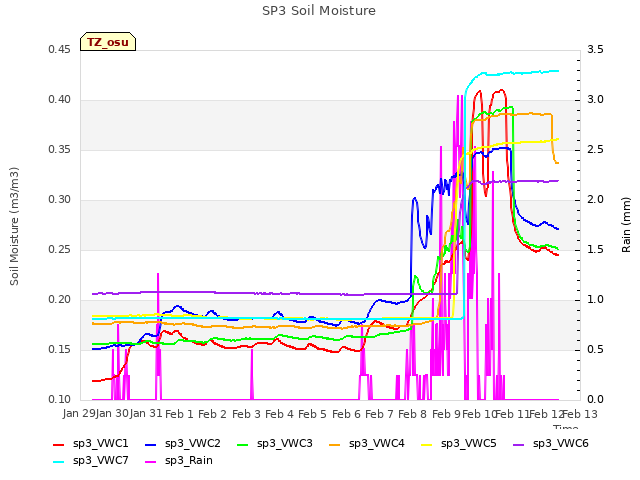640x480 pixels.
Task: Toggle sp3_VWC7 series in legend
Action: coord(91,461)
